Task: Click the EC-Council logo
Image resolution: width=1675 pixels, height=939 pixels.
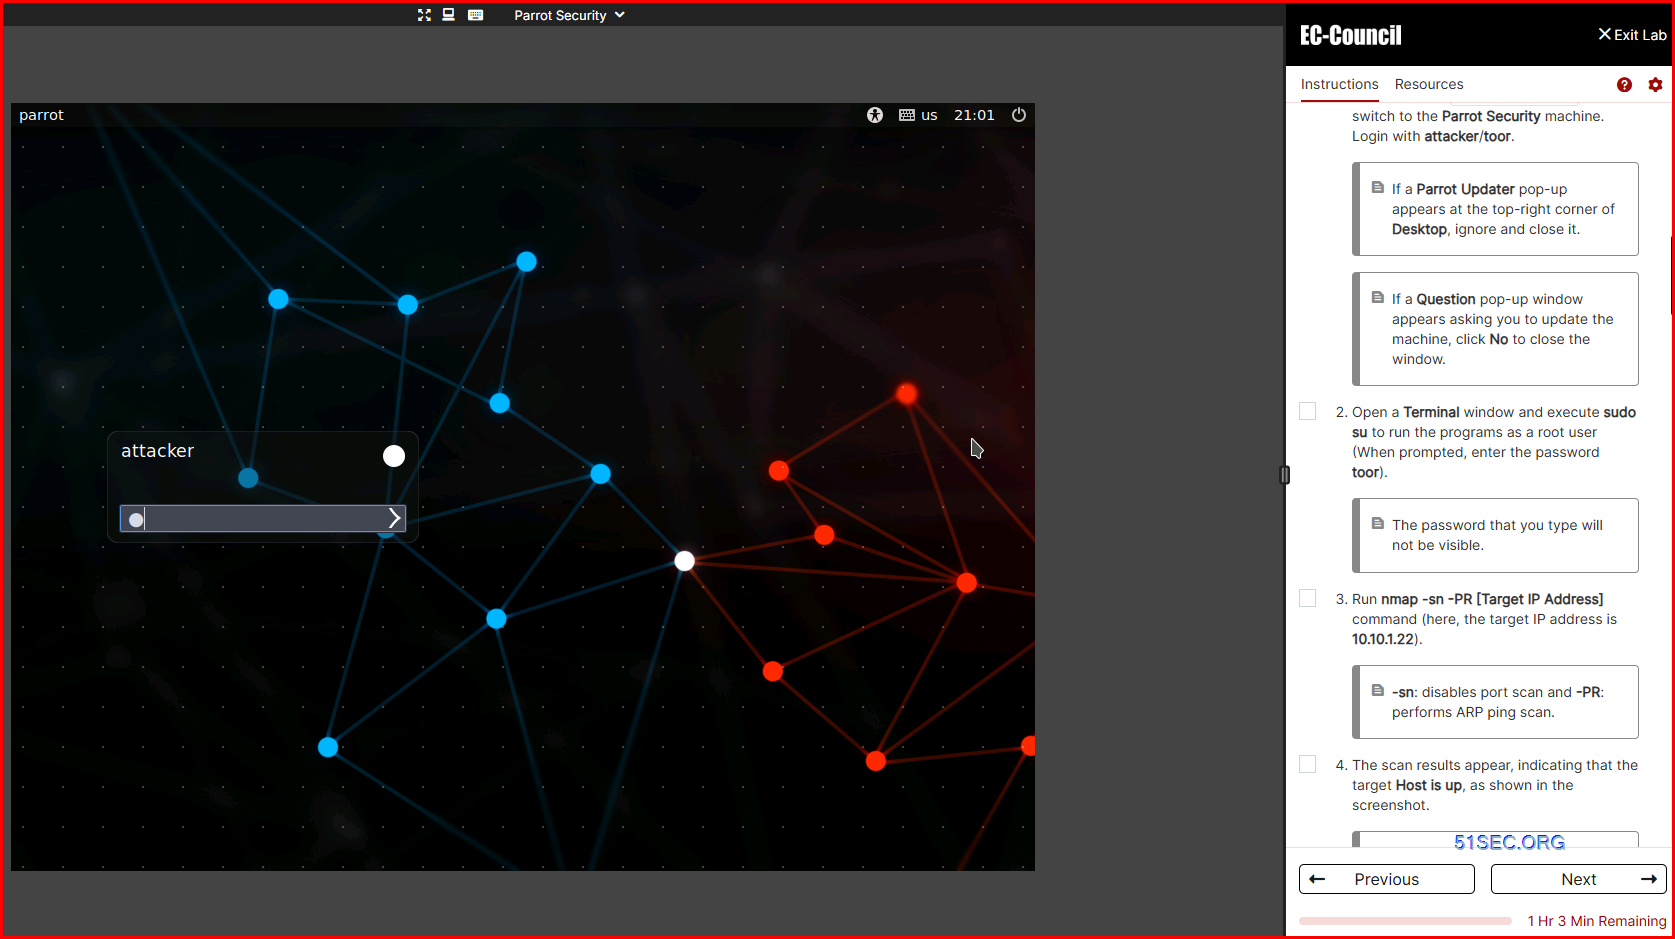Action: click(x=1350, y=36)
